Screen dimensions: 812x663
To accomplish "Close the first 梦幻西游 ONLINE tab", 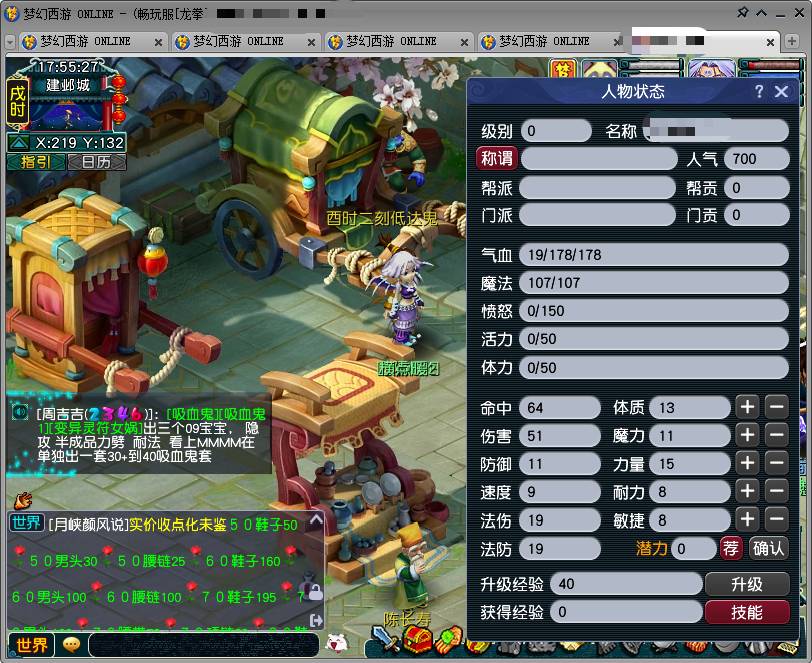I will pyautogui.click(x=158, y=42).
